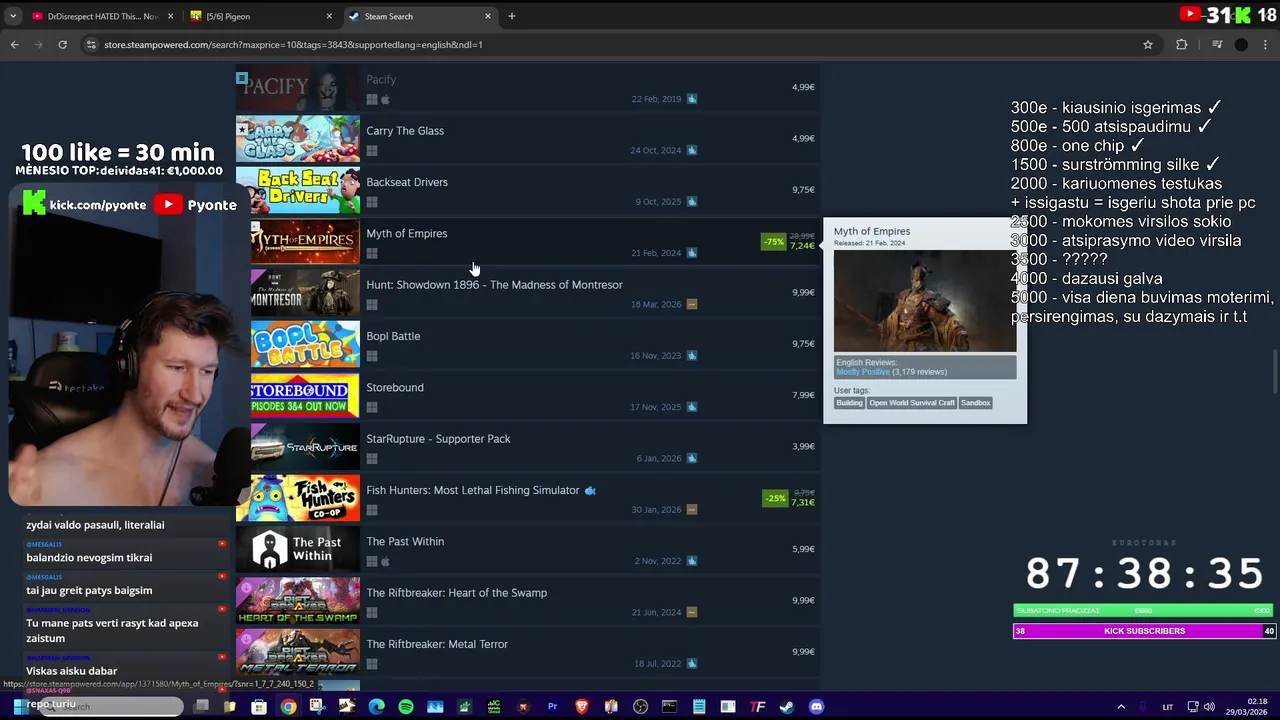
Task: Open Microsoft Store from taskbar
Action: tap(259, 707)
